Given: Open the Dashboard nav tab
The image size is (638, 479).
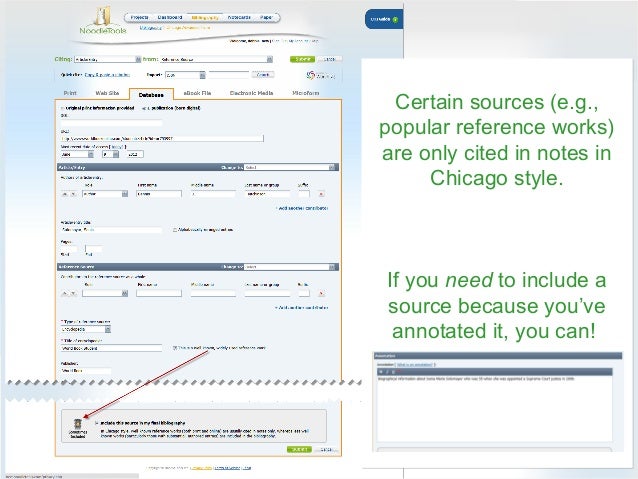Looking at the screenshot, I should tap(170, 17).
